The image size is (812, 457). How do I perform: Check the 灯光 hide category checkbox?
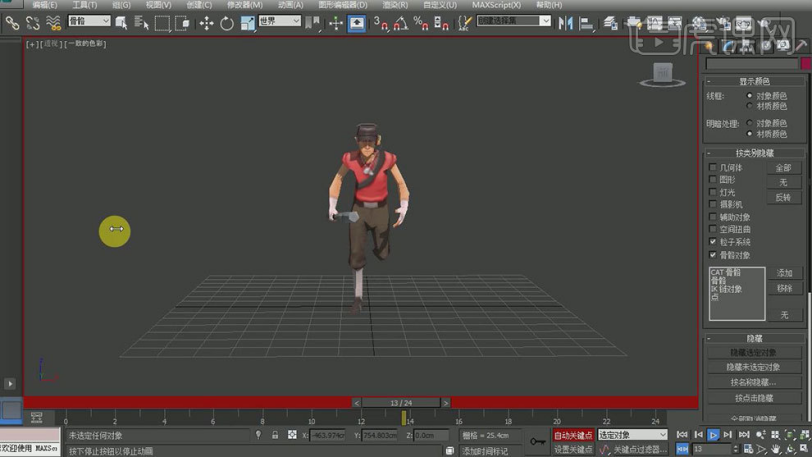[x=713, y=192]
